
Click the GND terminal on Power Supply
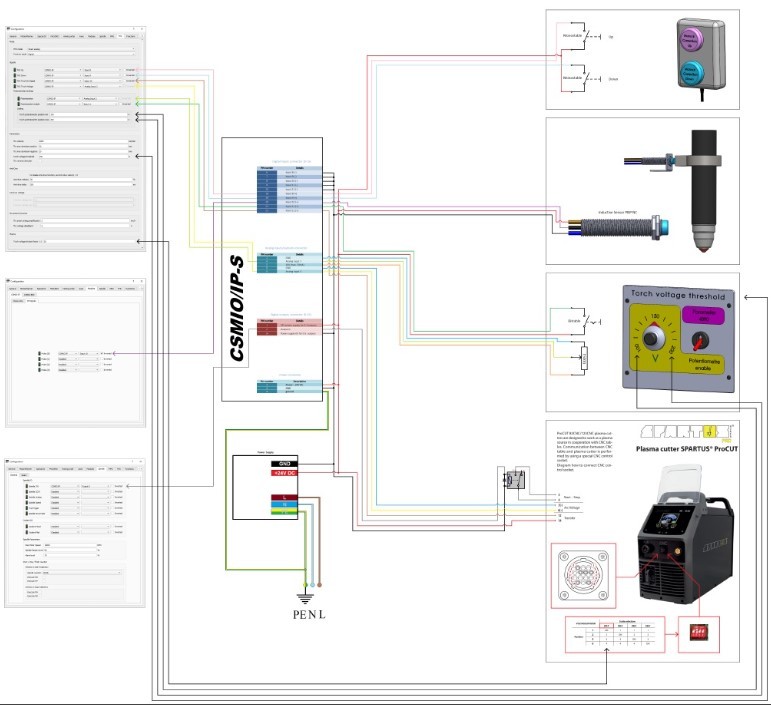283,464
